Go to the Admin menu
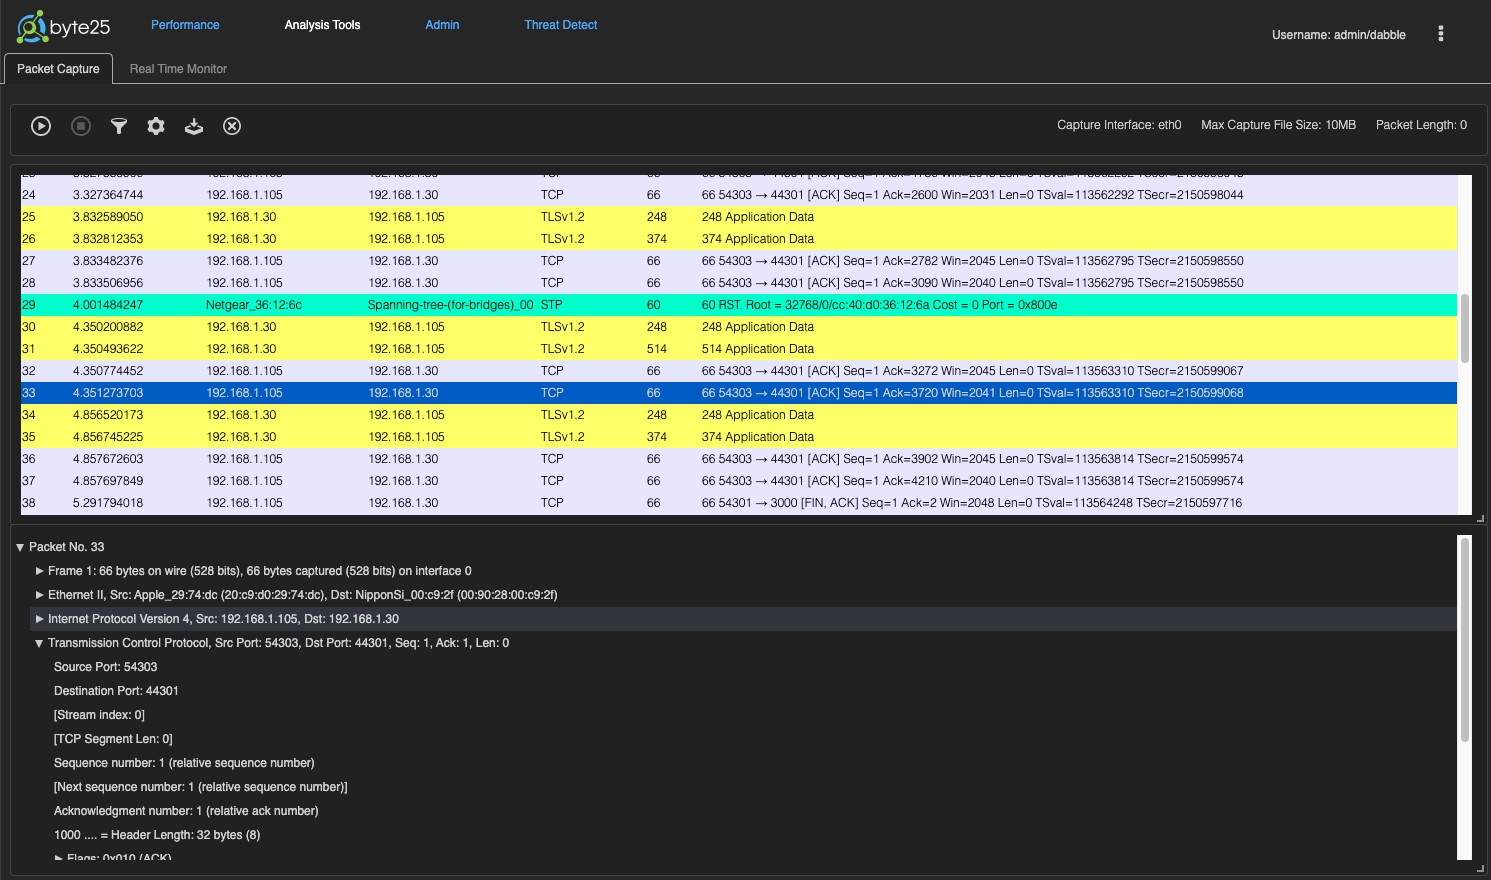Viewport: 1491px width, 880px height. tap(442, 25)
